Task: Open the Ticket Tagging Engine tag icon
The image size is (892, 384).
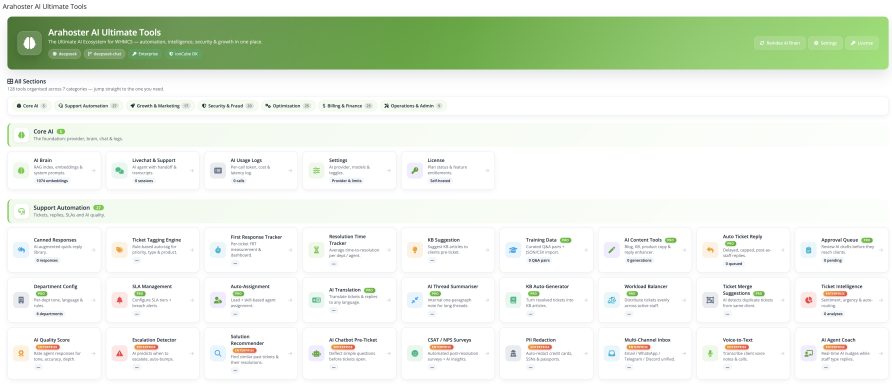Action: point(120,250)
